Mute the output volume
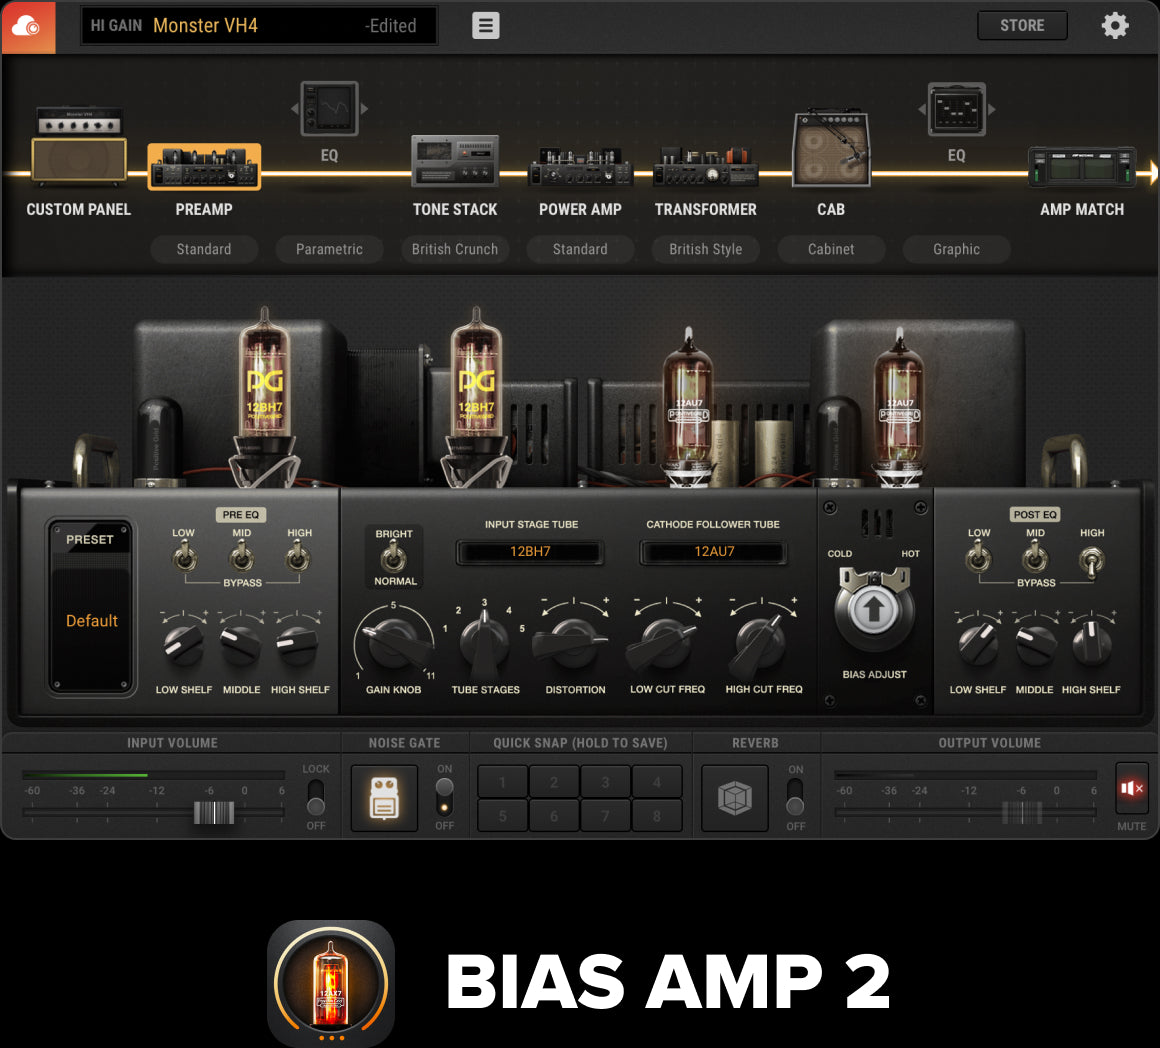The height and width of the screenshot is (1048, 1160). point(1131,789)
